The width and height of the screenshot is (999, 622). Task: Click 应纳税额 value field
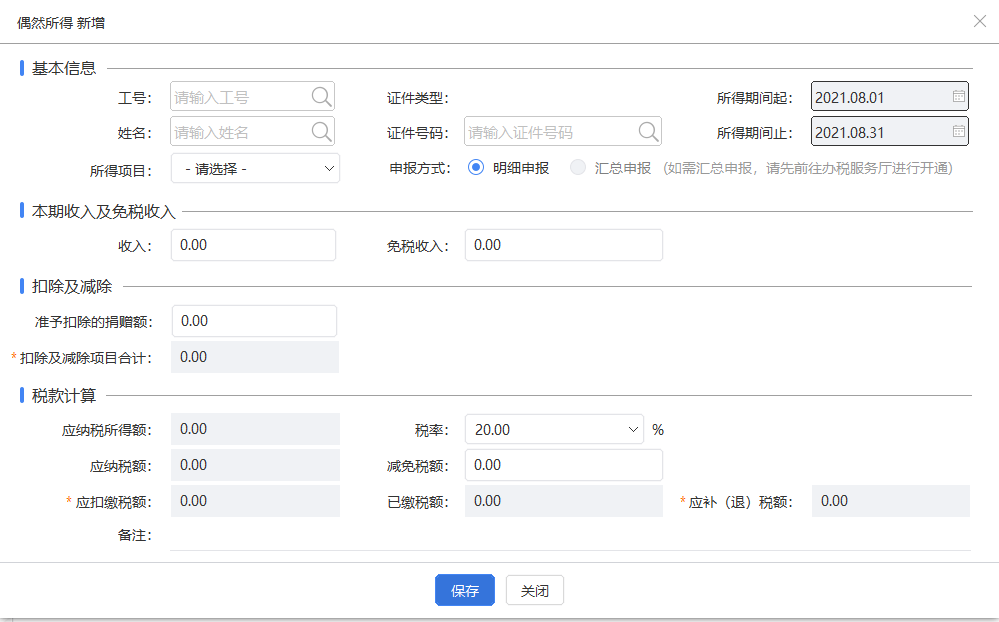[x=255, y=465]
